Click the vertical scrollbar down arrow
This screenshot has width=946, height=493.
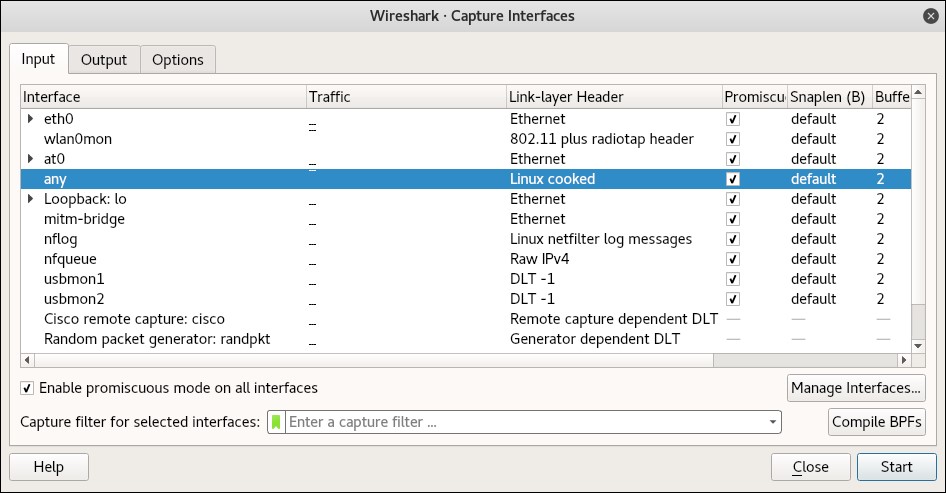pos(918,346)
